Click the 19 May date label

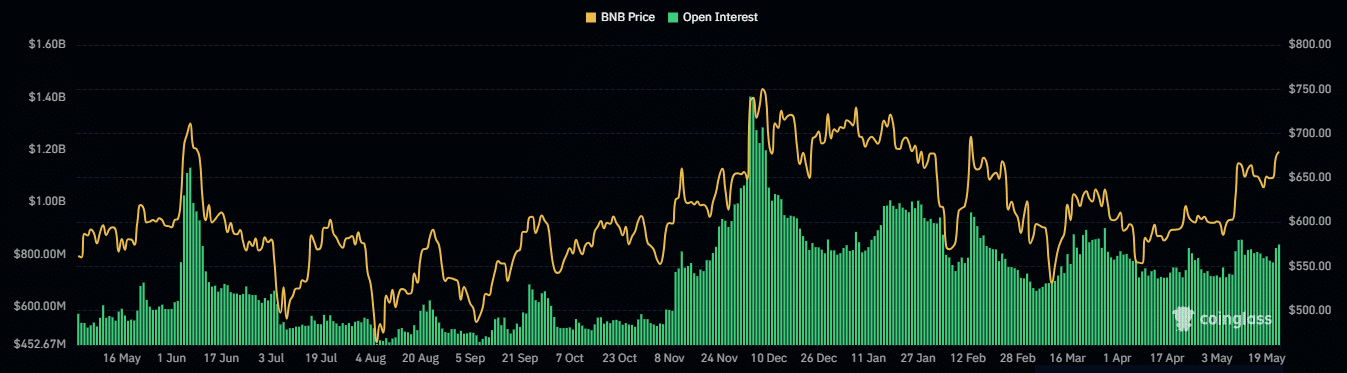click(1266, 357)
